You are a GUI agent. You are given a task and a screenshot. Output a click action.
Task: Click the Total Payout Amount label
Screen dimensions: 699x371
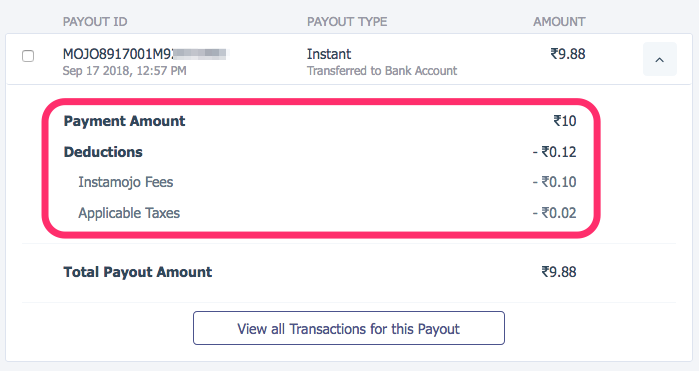(137, 272)
